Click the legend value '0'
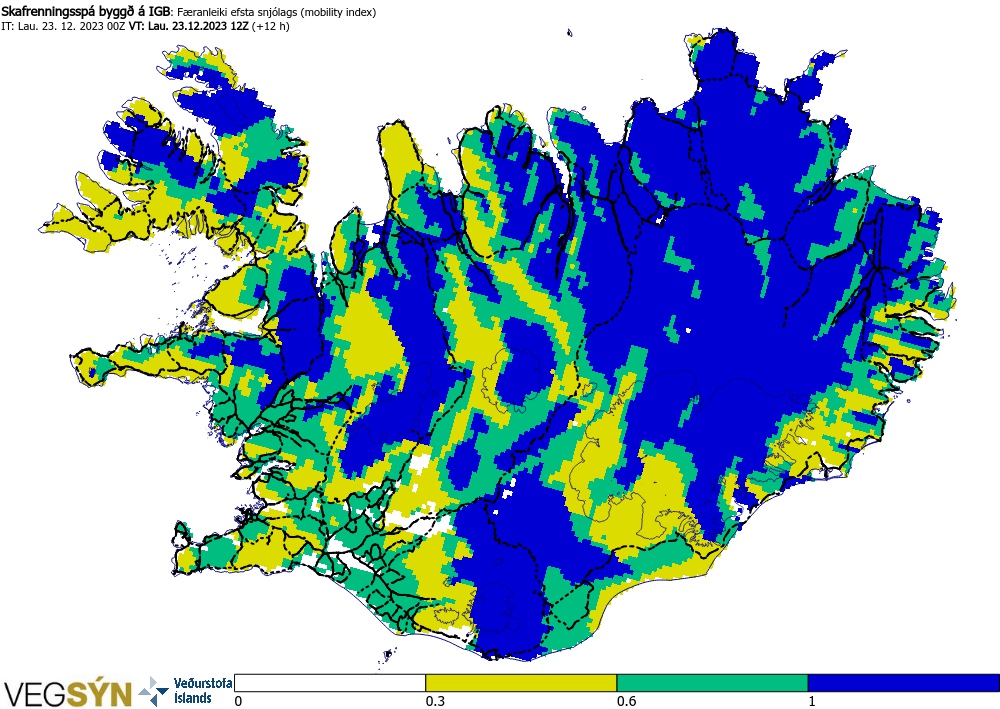 239,701
